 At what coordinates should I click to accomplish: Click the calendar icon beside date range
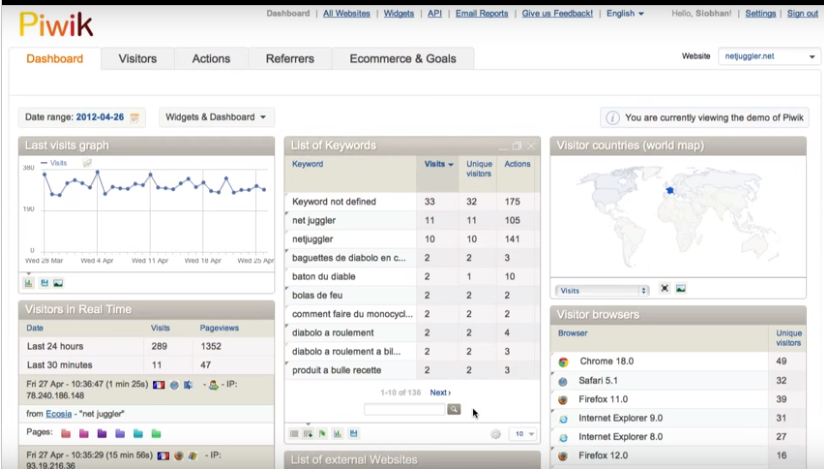coord(135,118)
